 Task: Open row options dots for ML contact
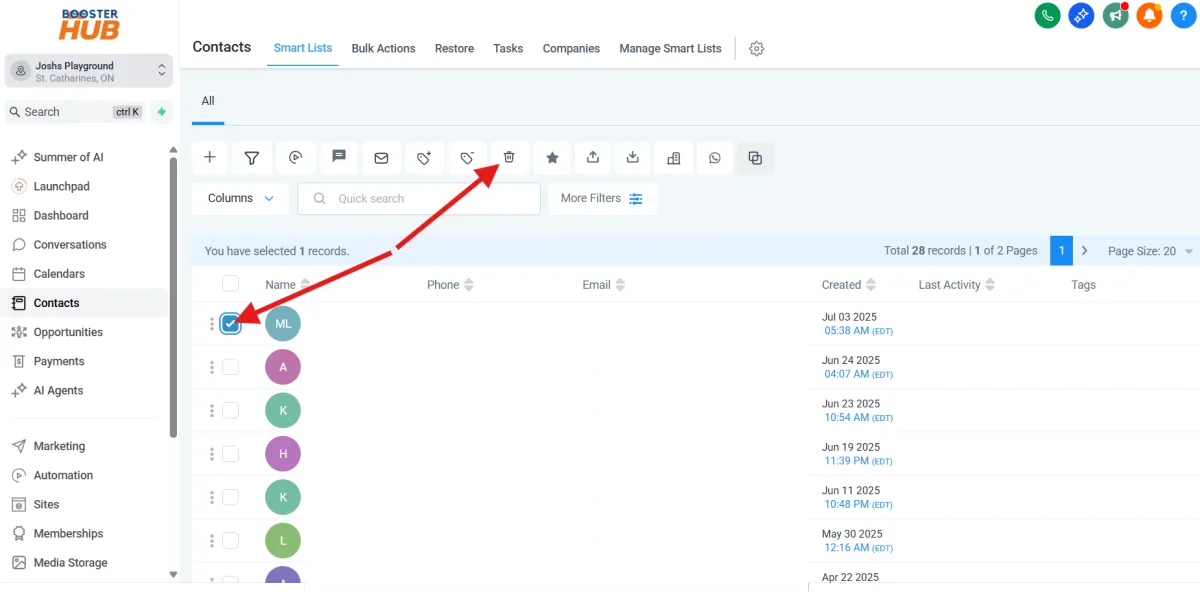212,324
